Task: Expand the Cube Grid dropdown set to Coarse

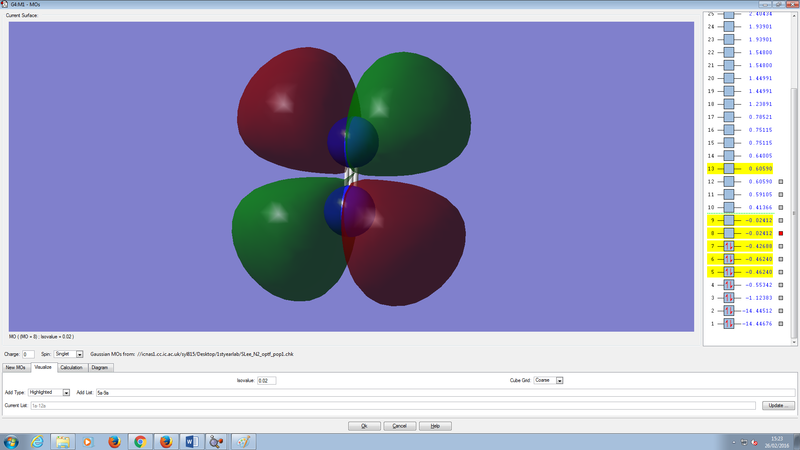Action: click(x=549, y=381)
